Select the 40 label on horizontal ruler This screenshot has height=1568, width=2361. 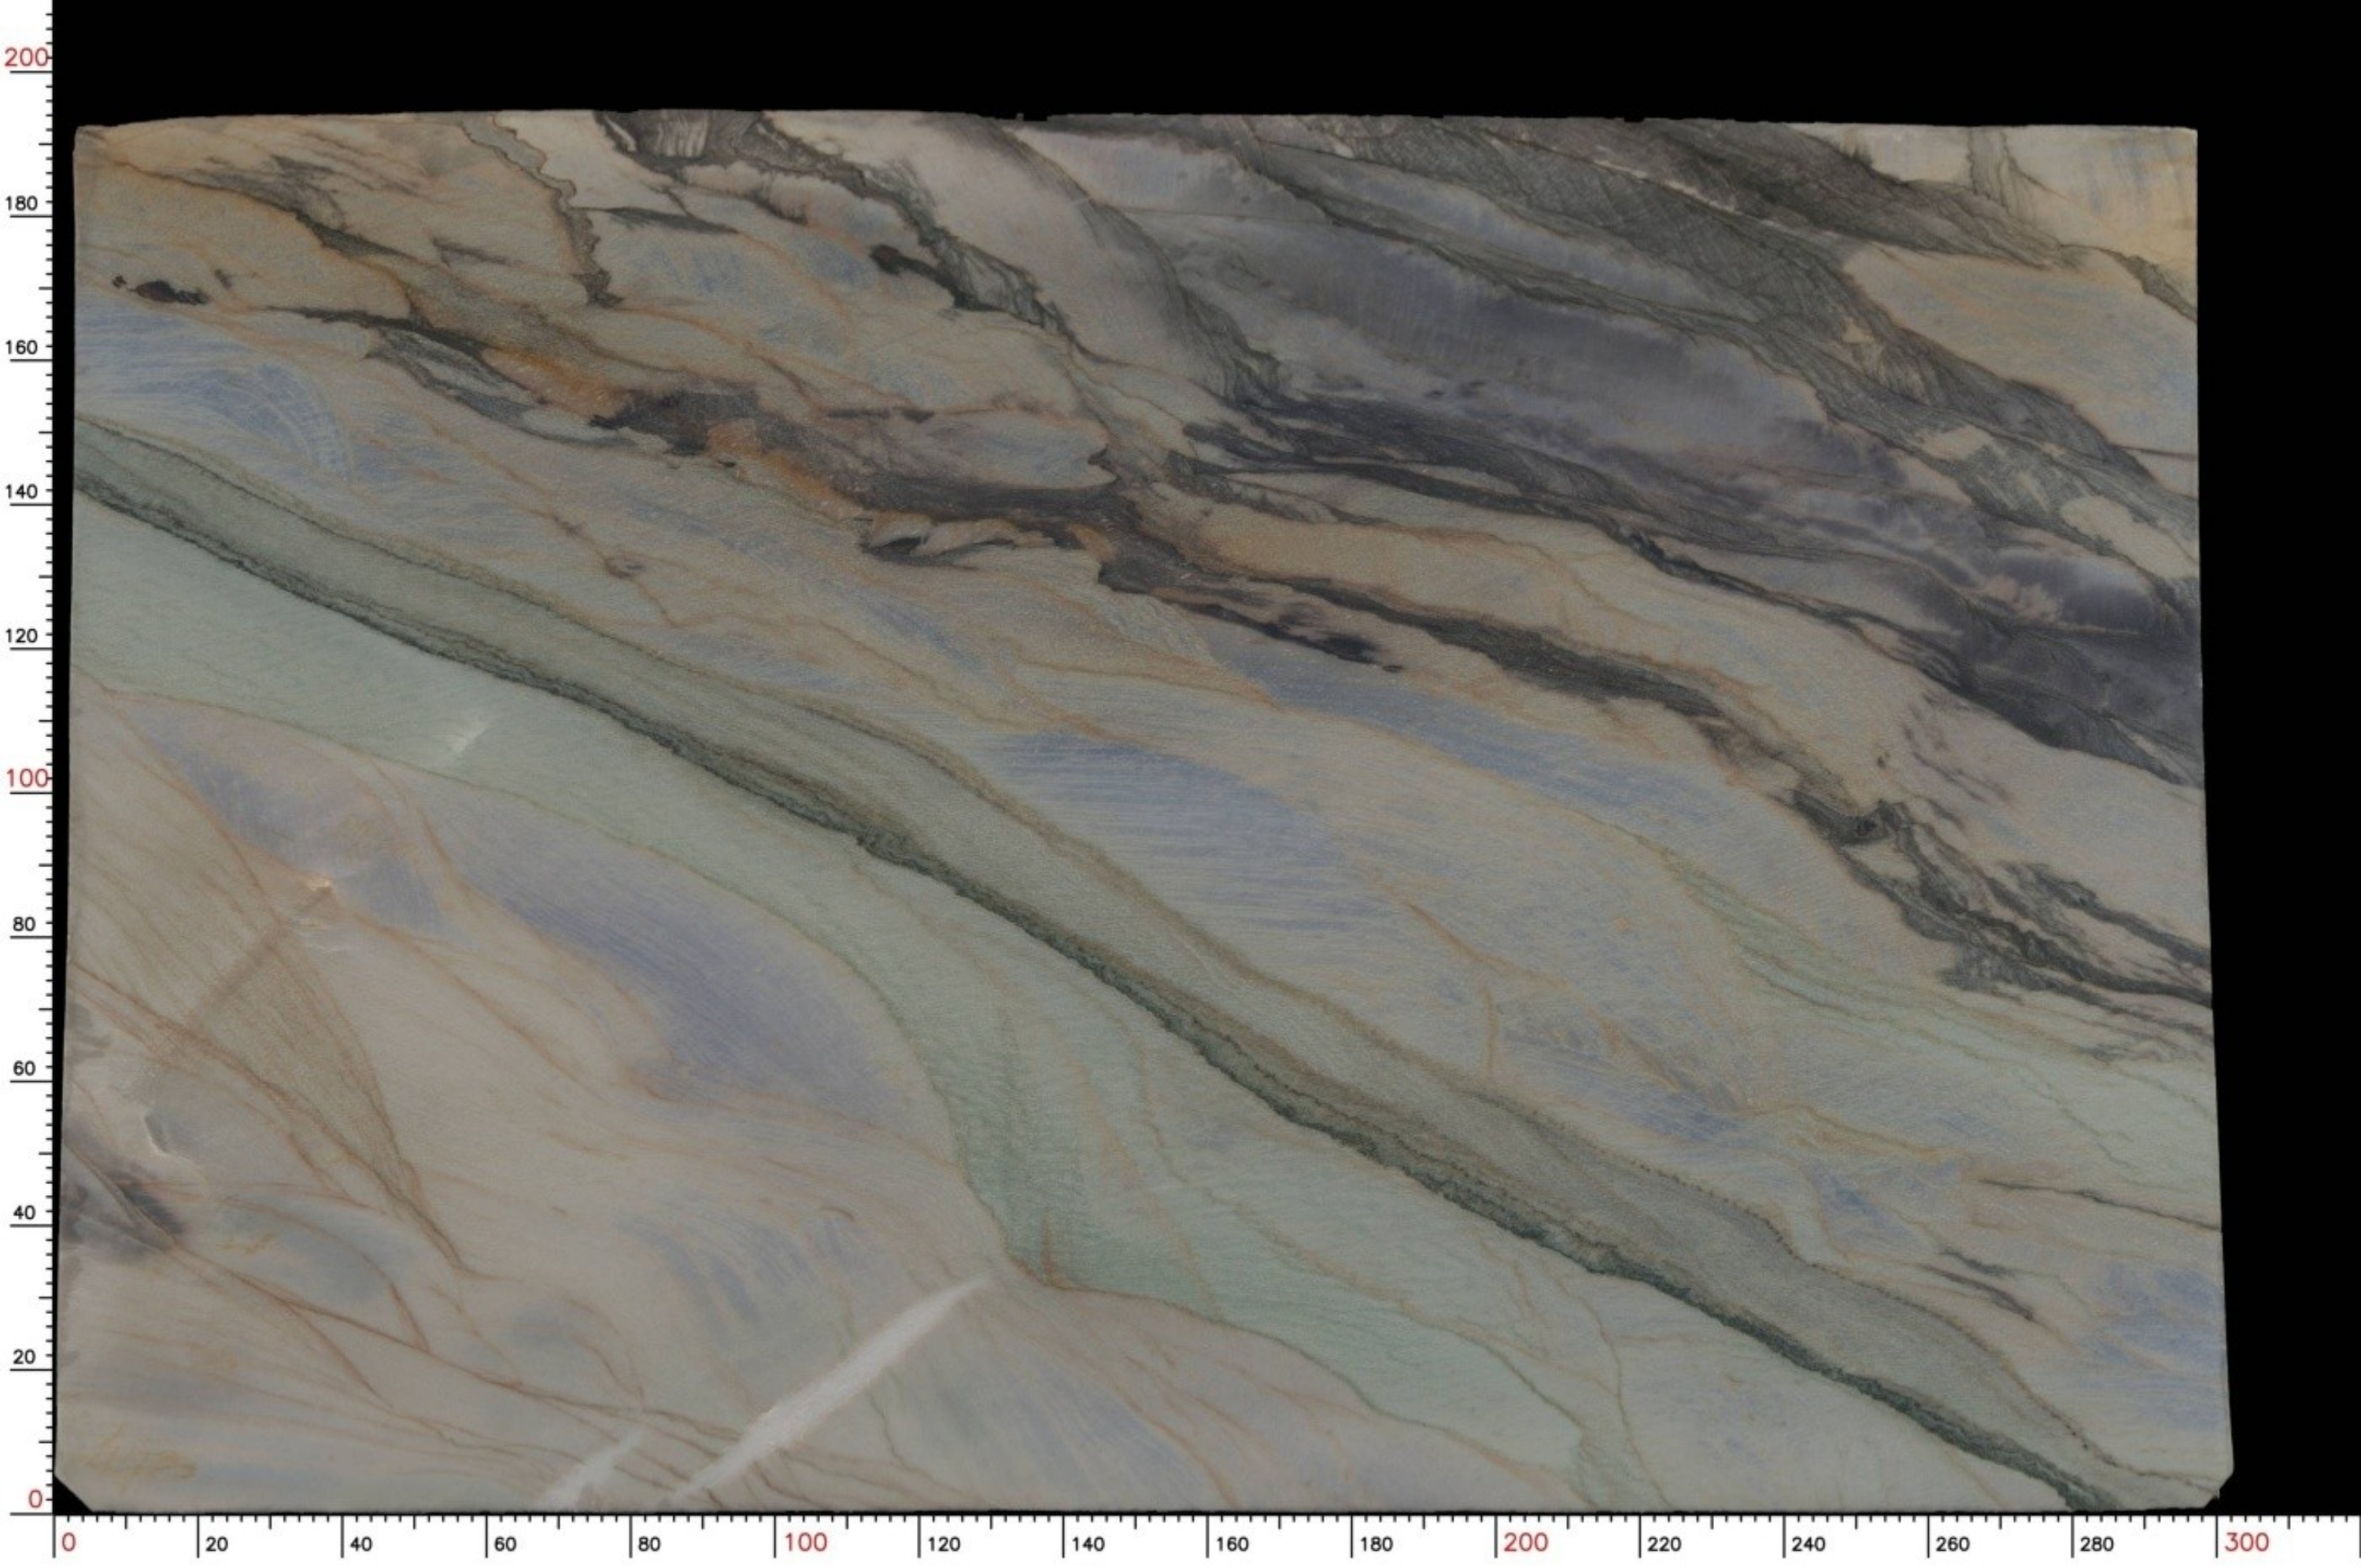360,1544
